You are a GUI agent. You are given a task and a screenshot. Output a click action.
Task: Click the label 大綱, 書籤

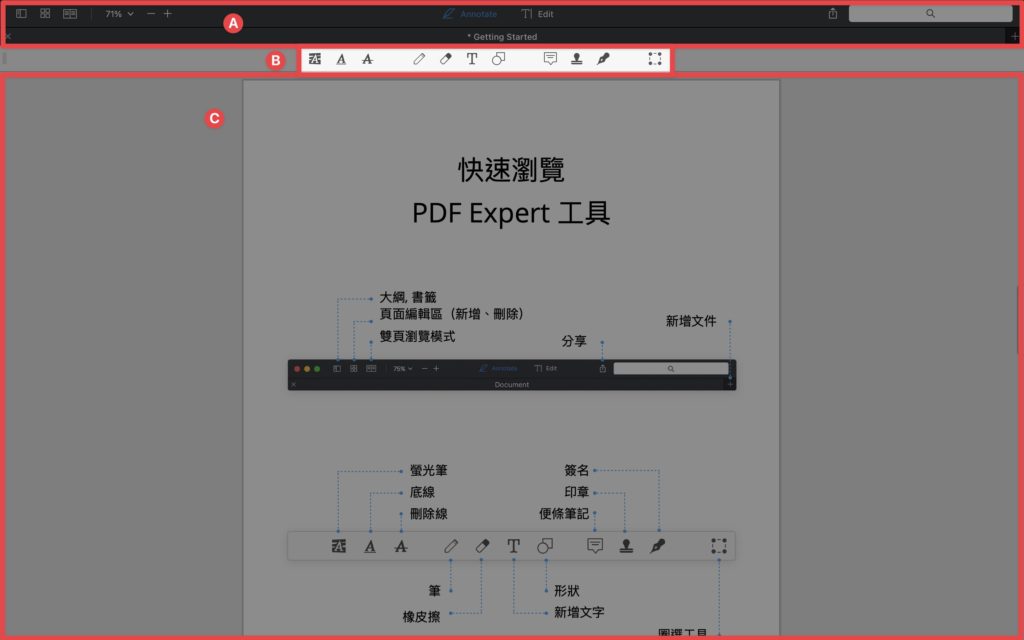[408, 297]
